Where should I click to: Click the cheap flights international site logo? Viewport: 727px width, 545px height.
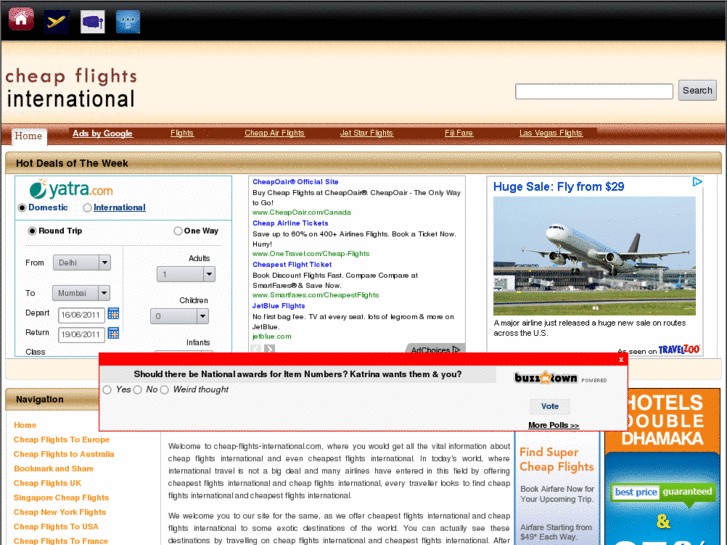(x=71, y=88)
